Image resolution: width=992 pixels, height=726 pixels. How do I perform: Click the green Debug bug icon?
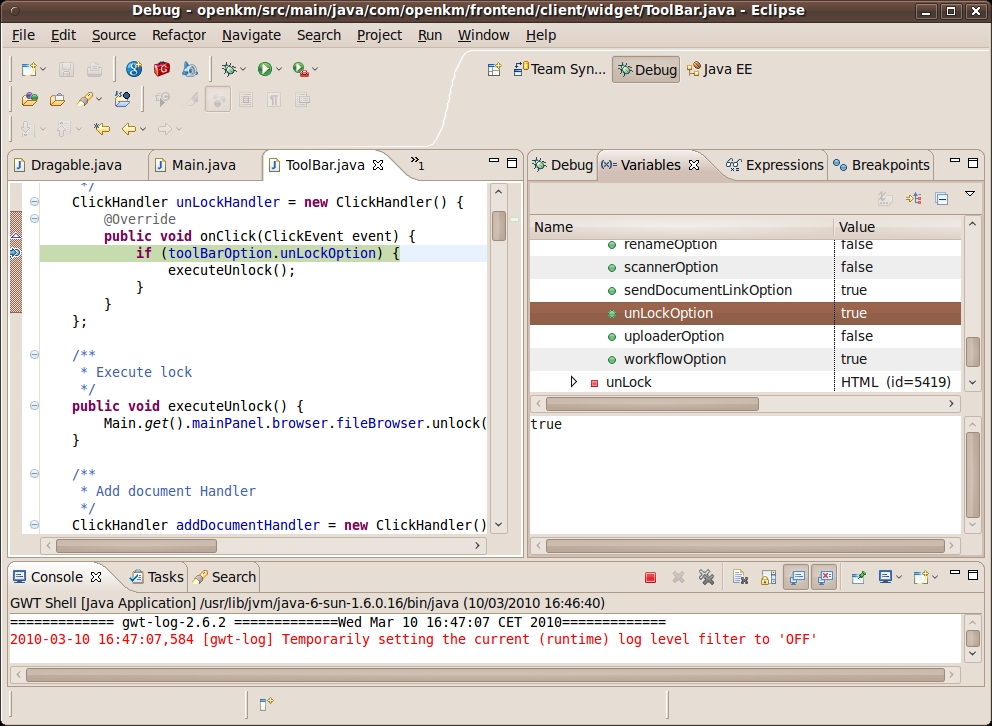tap(229, 69)
